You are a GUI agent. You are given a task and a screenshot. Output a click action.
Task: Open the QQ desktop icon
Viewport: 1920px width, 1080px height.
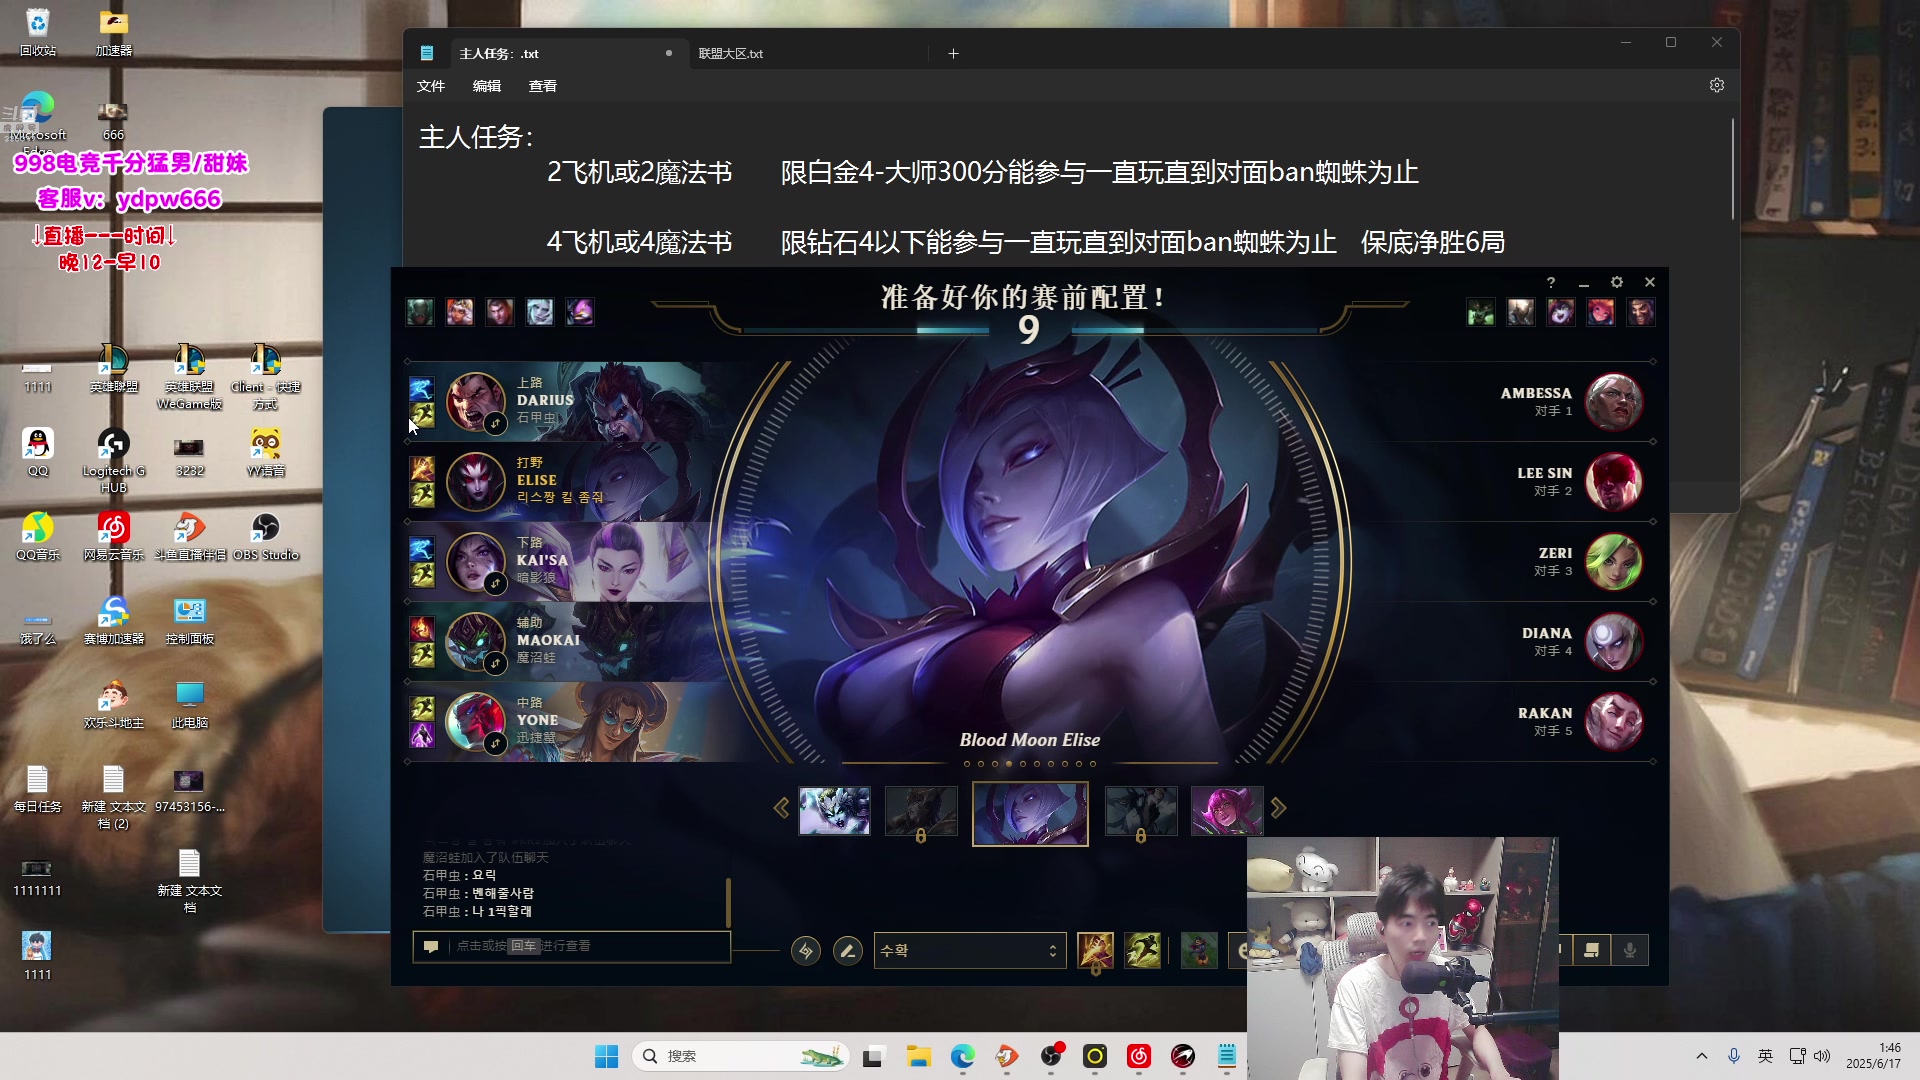tap(38, 452)
